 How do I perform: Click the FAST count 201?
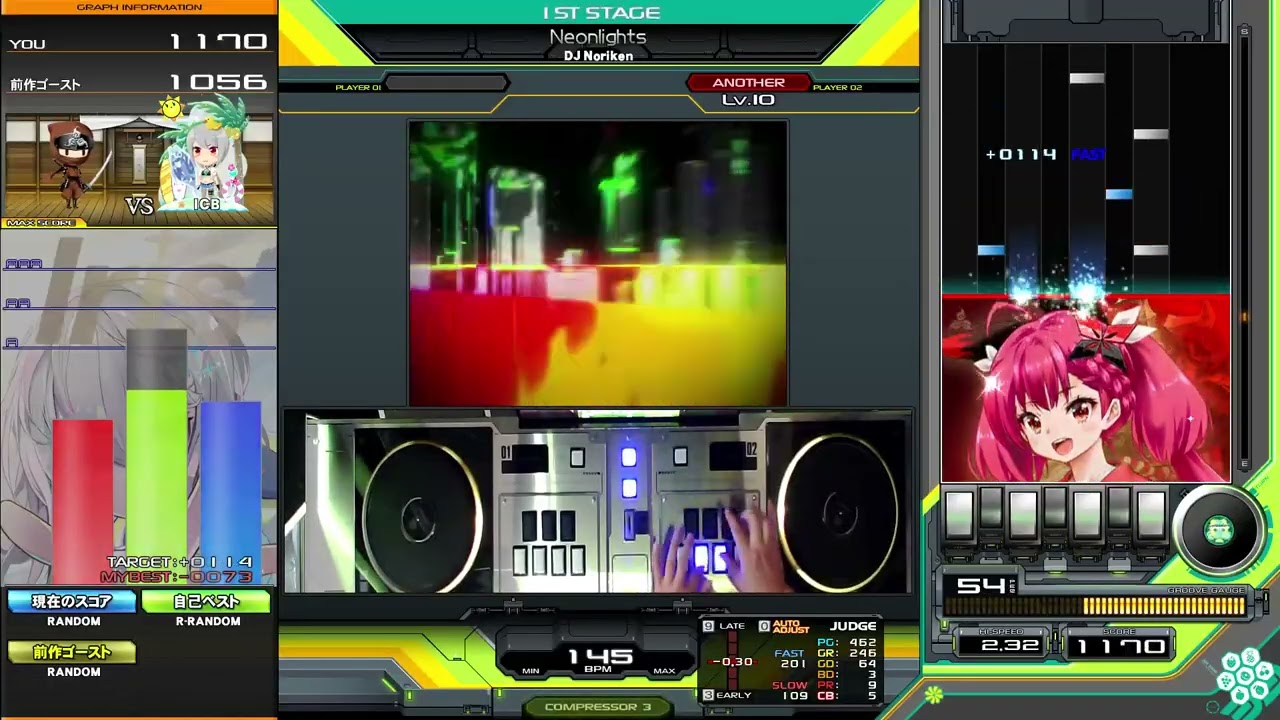(x=793, y=664)
